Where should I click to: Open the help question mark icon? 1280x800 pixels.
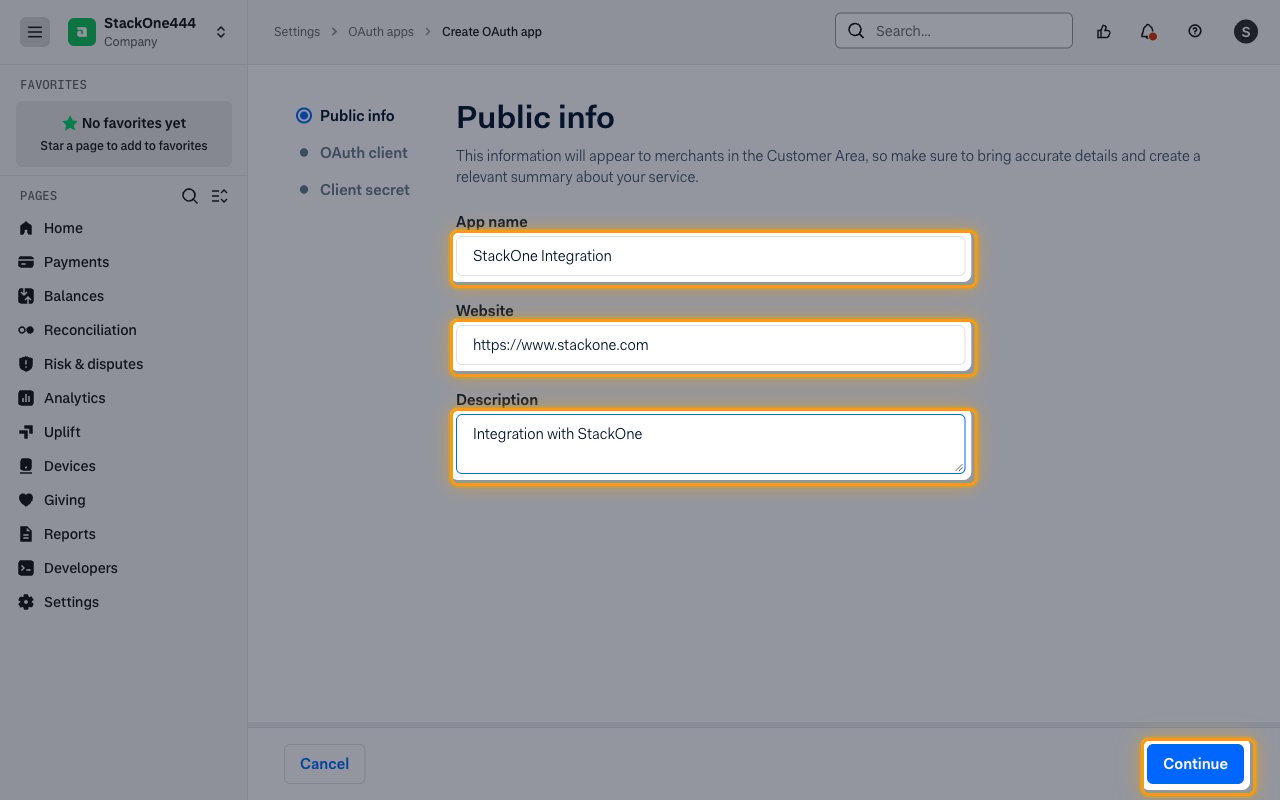coord(1195,31)
